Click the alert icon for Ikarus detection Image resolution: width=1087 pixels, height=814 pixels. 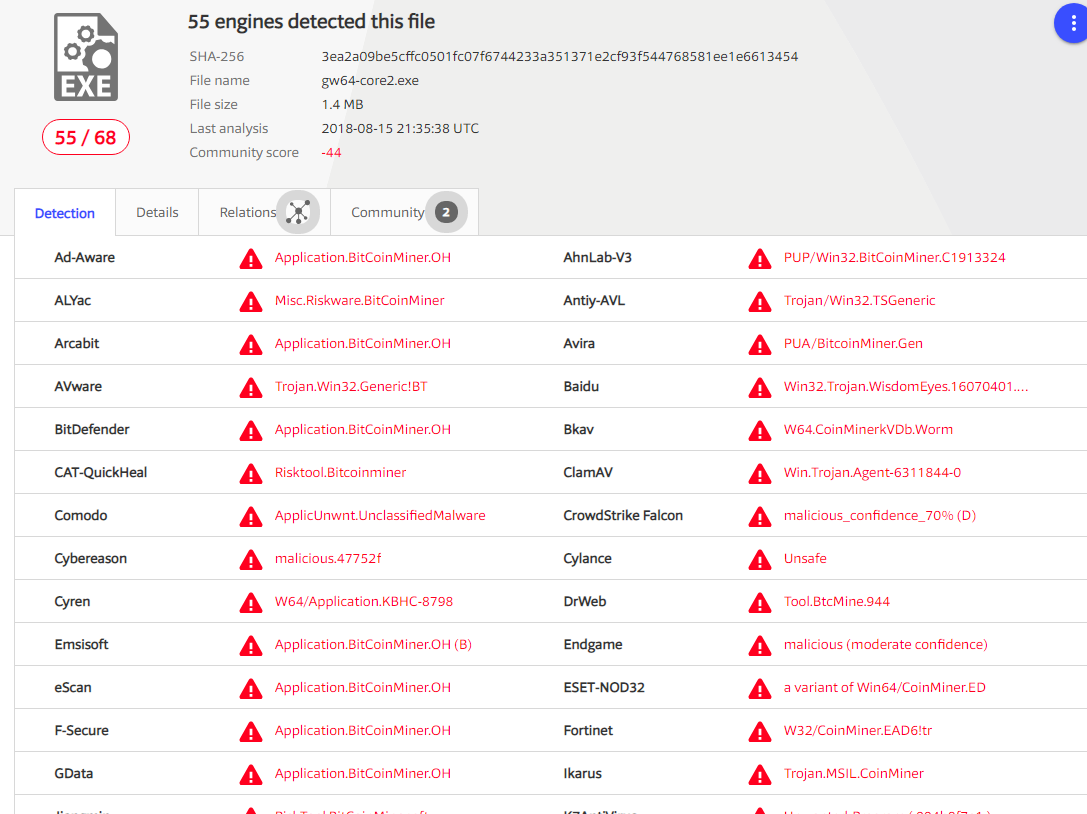click(760, 774)
